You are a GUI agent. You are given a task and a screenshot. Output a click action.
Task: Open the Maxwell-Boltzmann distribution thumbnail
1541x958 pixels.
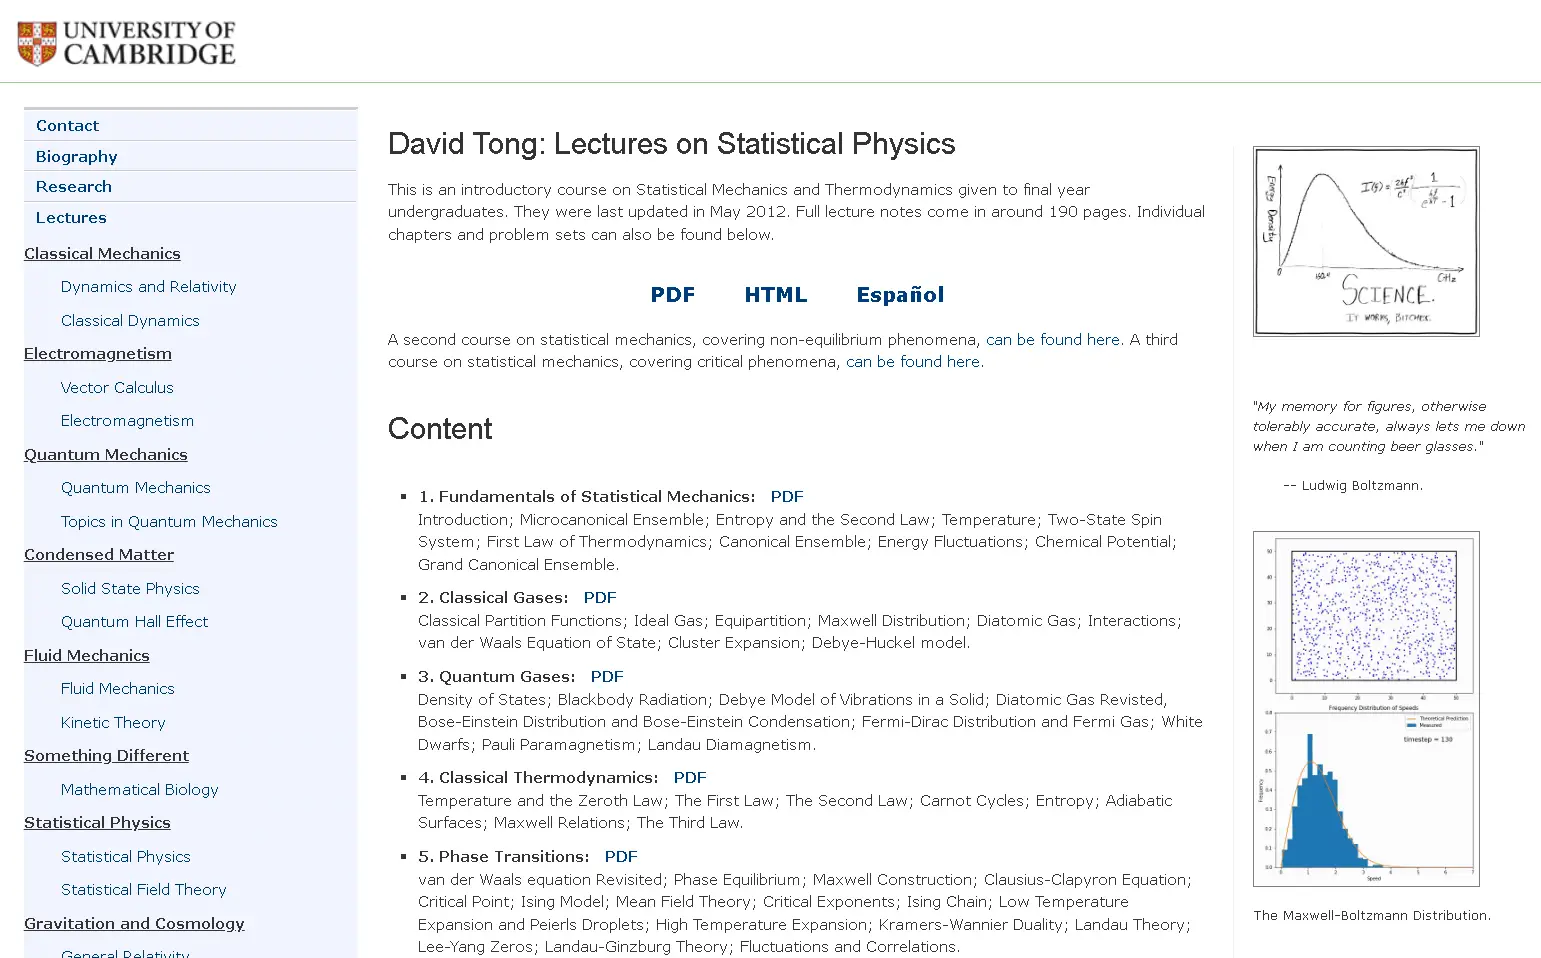1365,707
